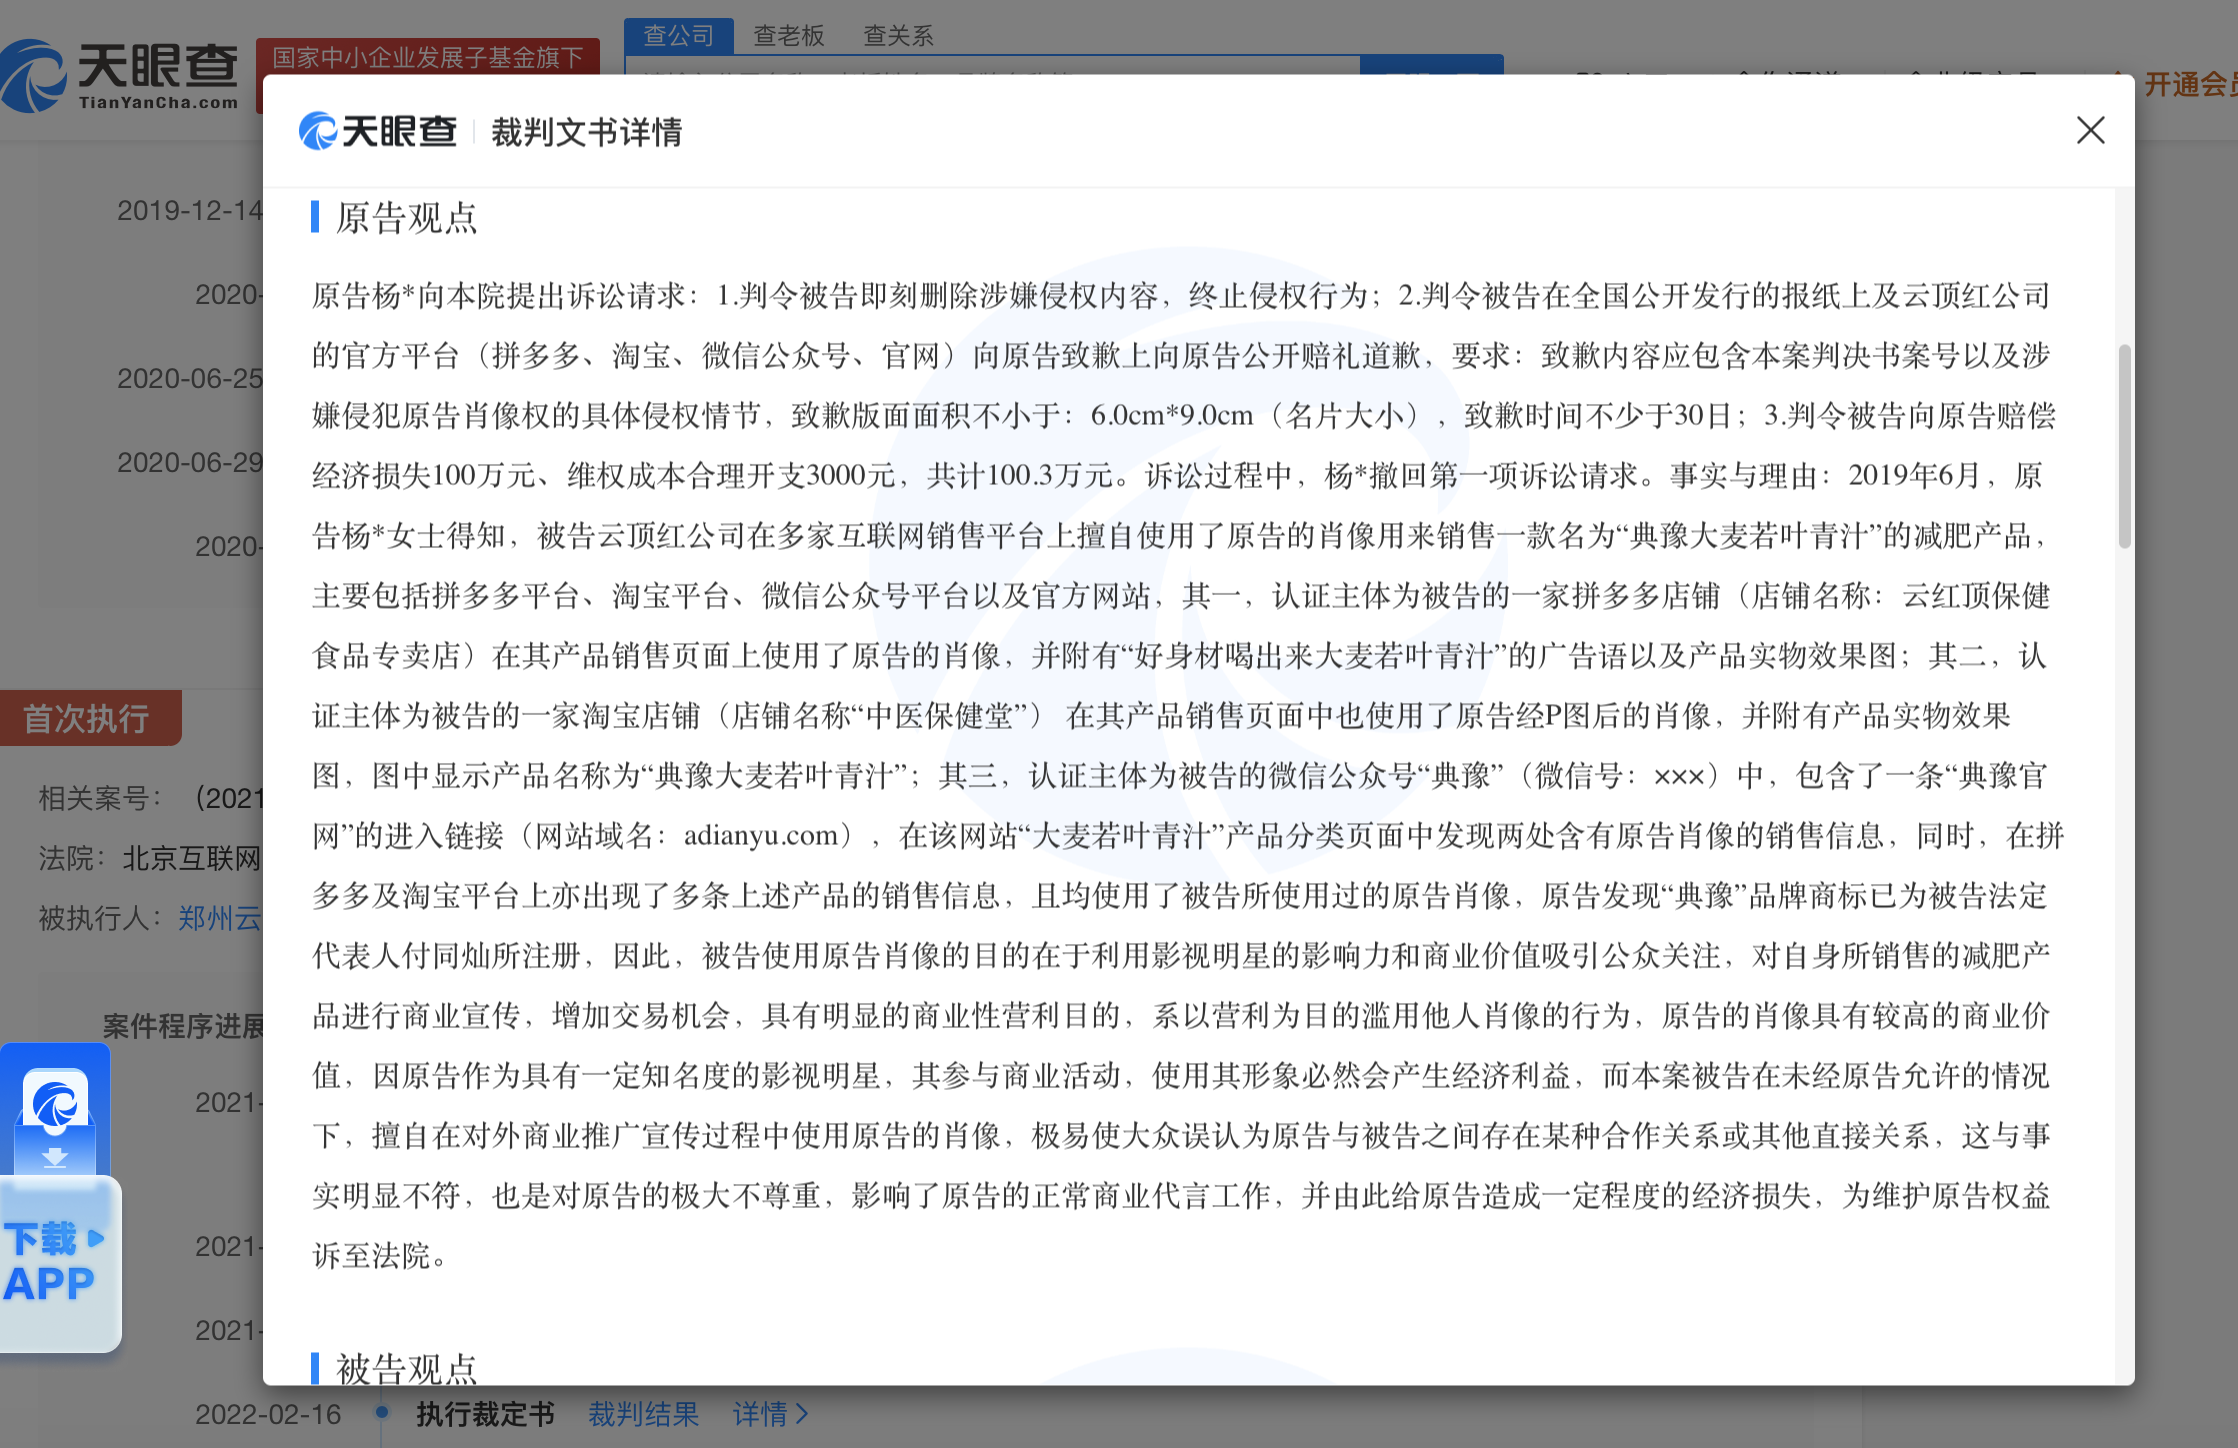Open the 详情 link beside 裁判结果

coord(770,1414)
